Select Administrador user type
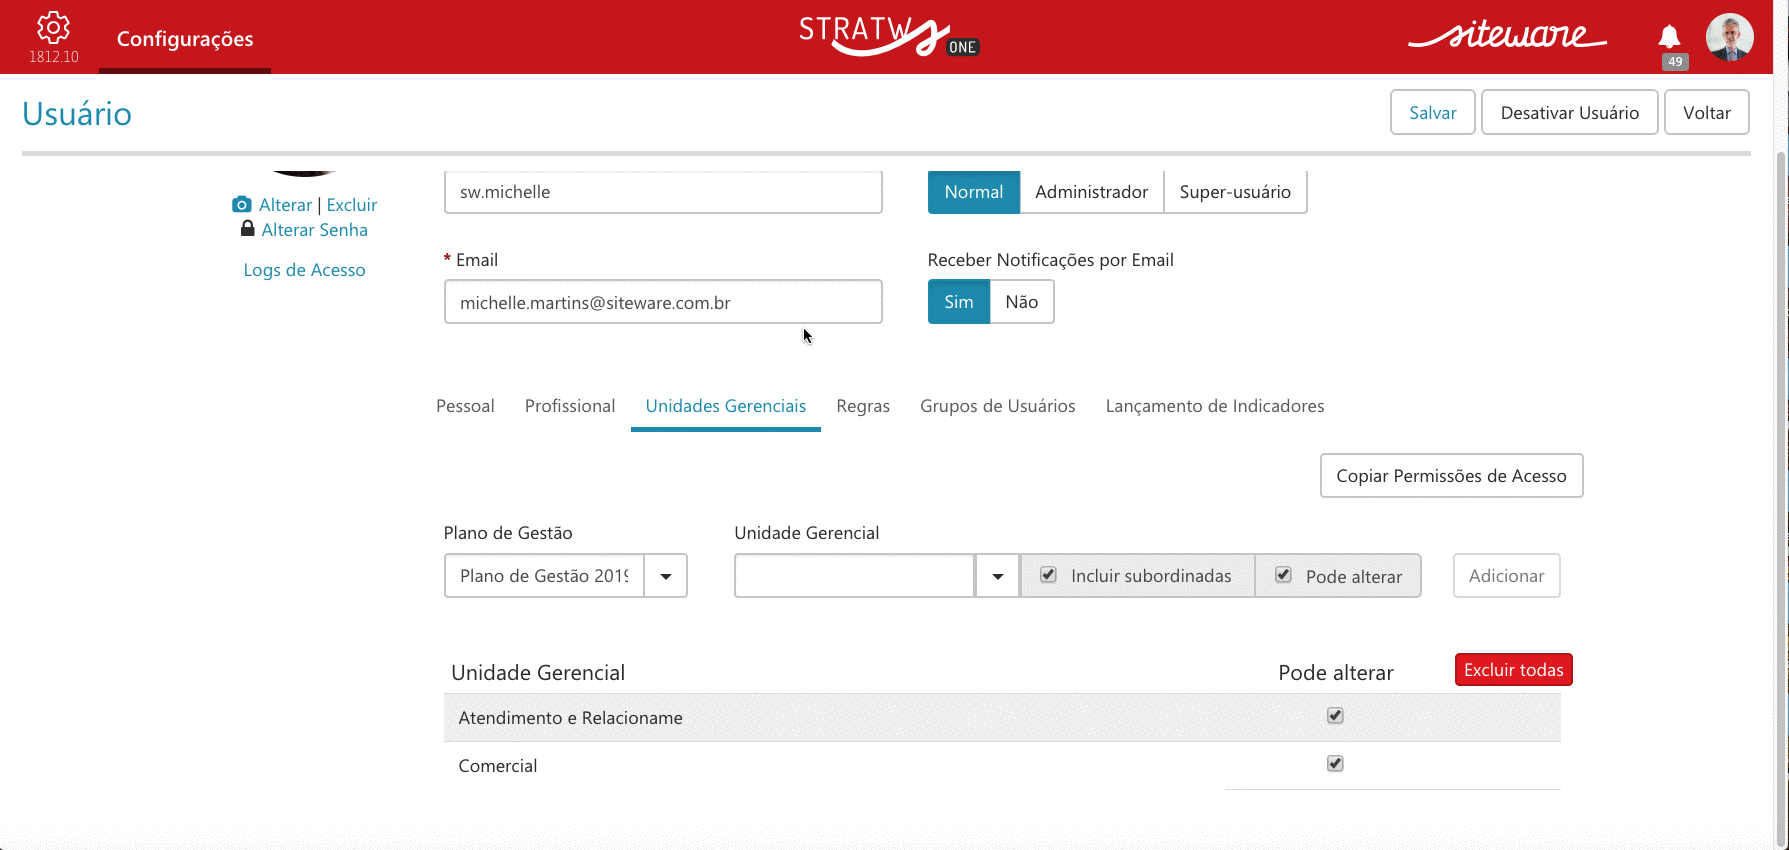1789x850 pixels. (1091, 192)
